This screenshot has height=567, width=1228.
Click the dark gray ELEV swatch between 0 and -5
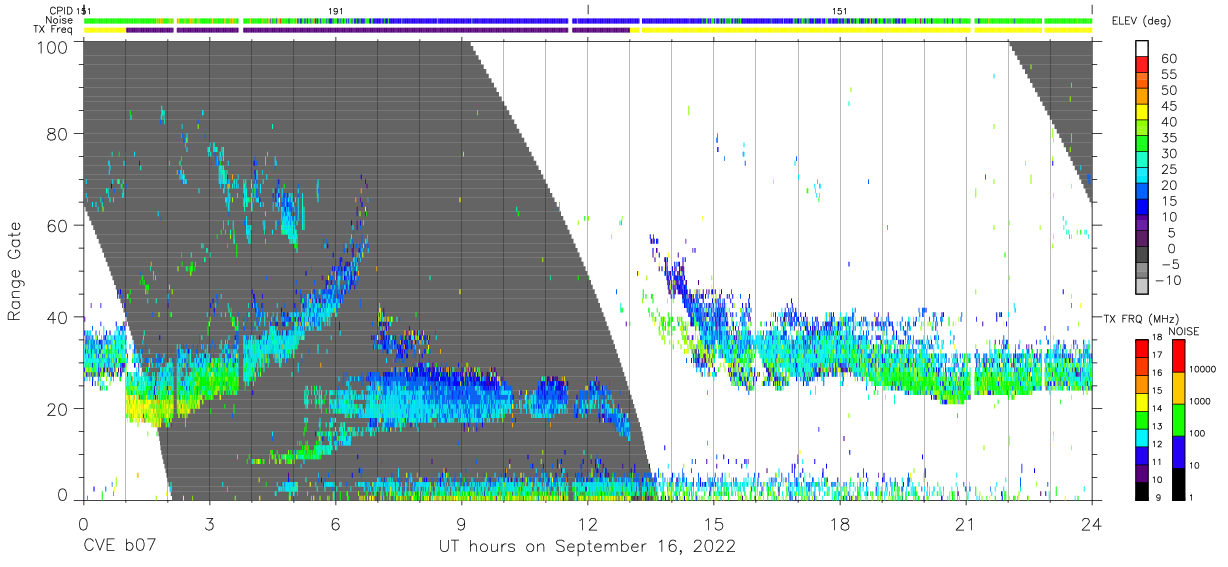click(x=1143, y=256)
